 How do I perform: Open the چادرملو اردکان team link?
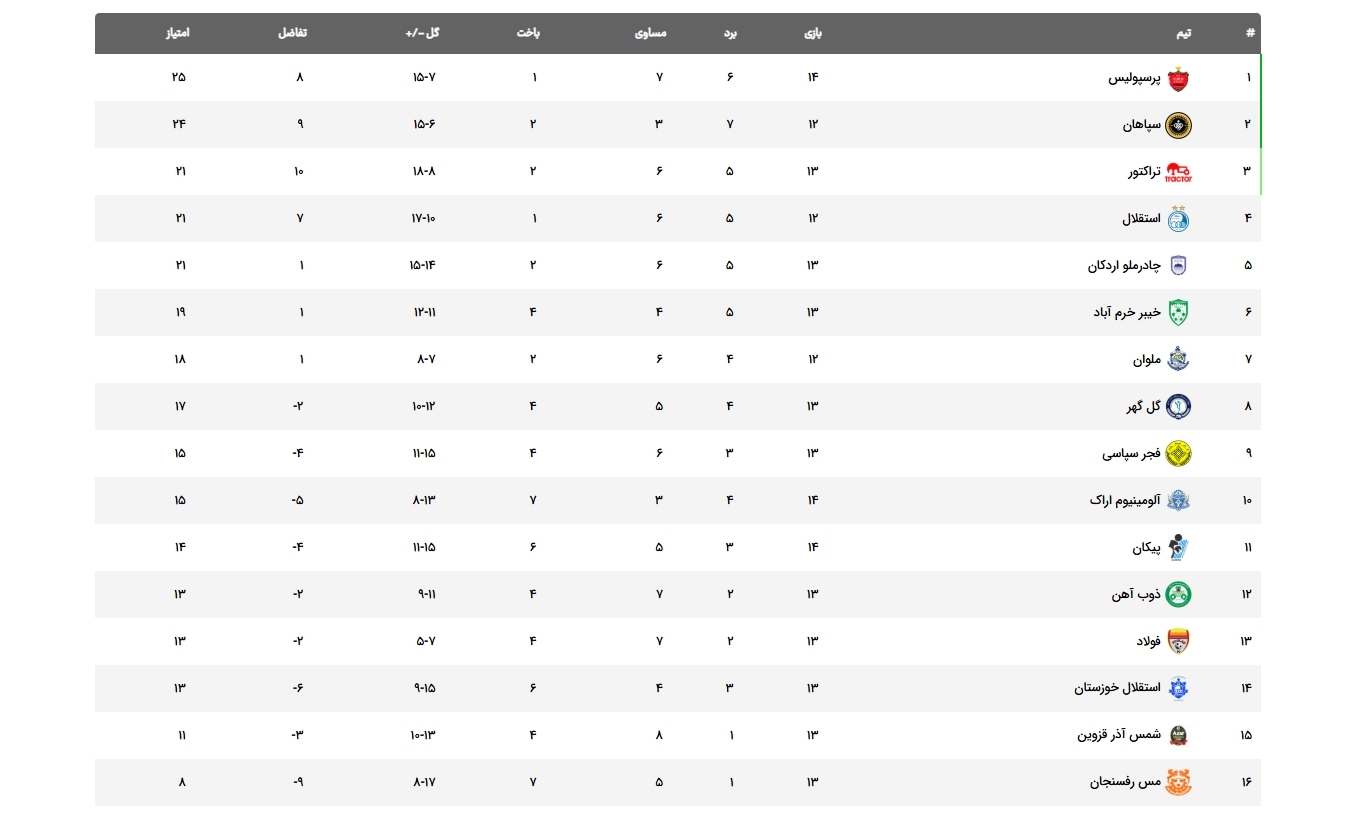[x=1124, y=266]
